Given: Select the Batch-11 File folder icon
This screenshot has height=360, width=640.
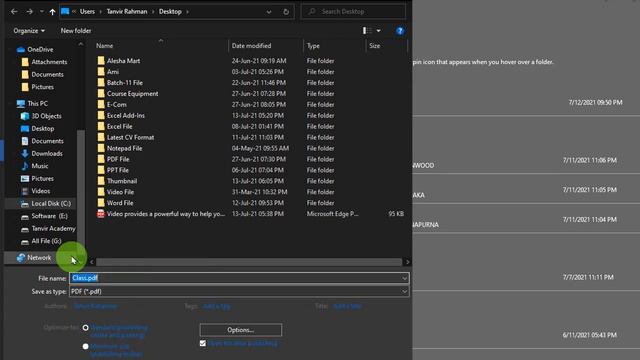Looking at the screenshot, I should (101, 83).
